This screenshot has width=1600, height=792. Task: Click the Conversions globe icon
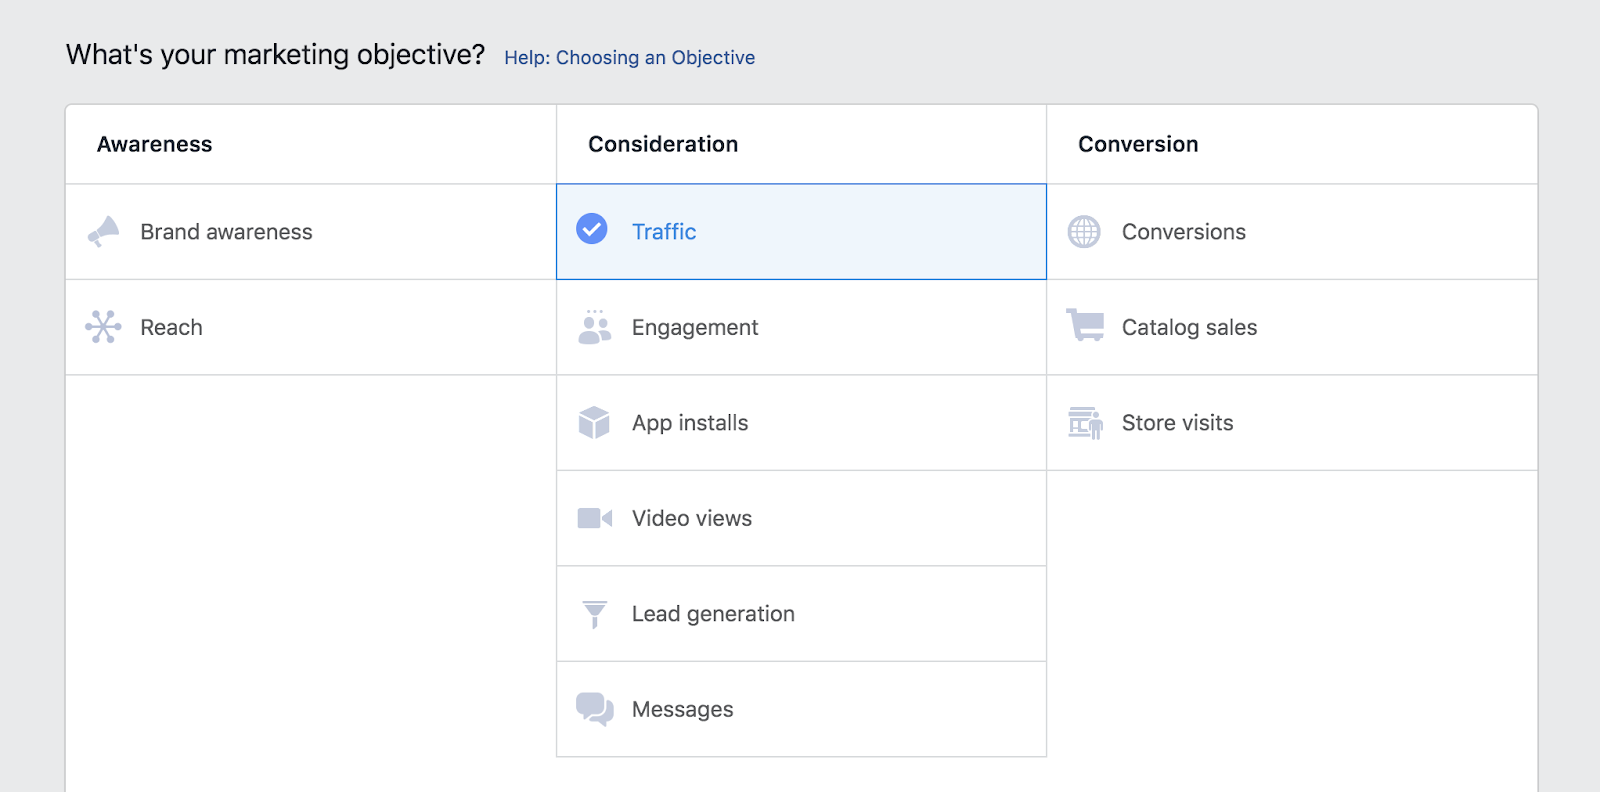[x=1084, y=232]
